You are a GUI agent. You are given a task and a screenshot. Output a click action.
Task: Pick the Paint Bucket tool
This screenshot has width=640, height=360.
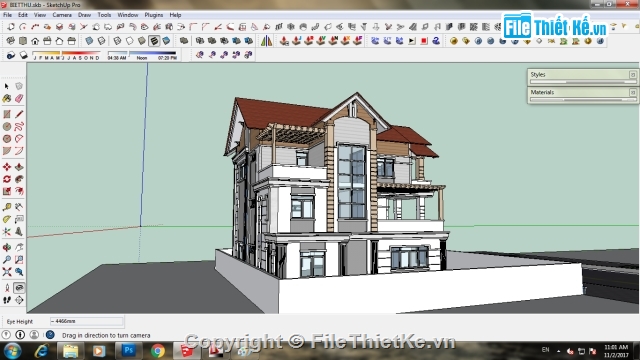point(7,98)
